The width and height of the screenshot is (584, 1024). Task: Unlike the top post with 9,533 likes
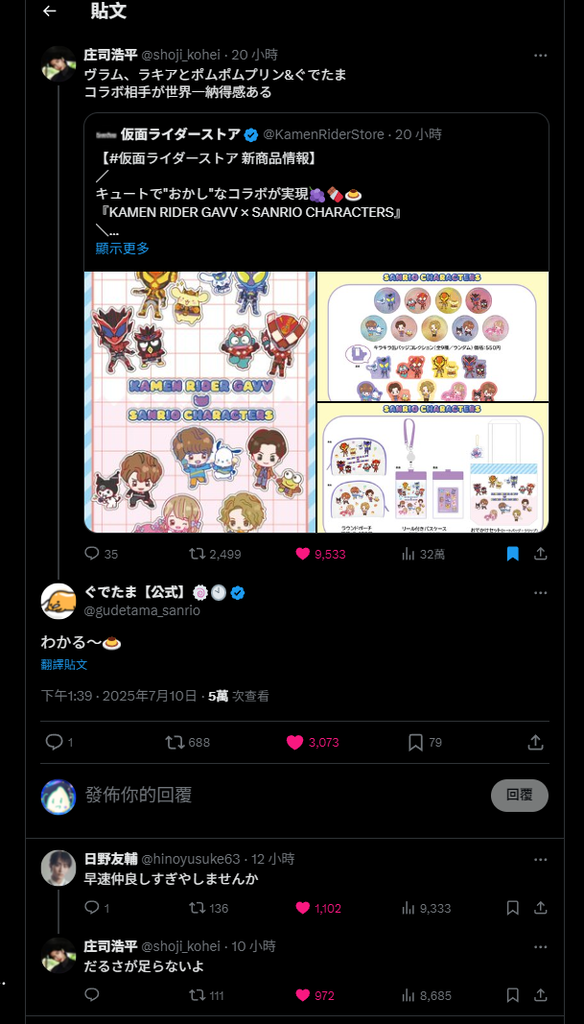[x=302, y=554]
